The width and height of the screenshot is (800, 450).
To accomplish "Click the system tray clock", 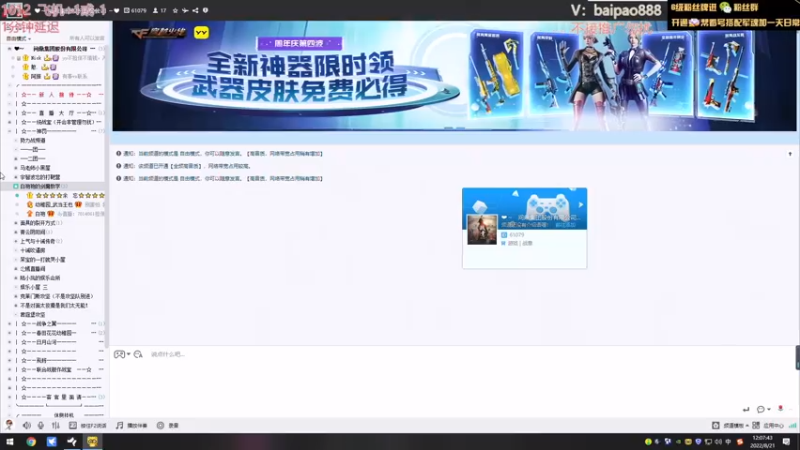I will 762,441.
